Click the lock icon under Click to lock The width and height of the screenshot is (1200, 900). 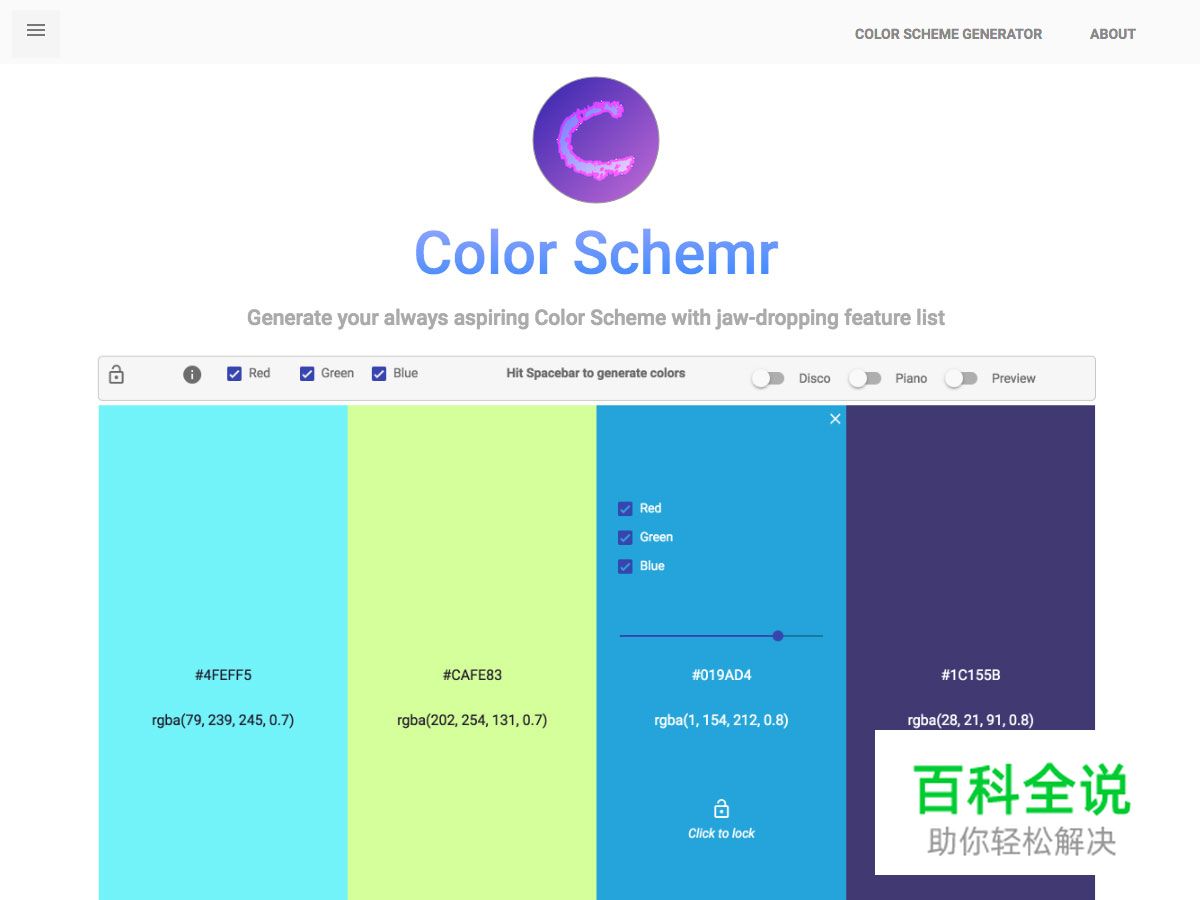pyautogui.click(x=721, y=808)
